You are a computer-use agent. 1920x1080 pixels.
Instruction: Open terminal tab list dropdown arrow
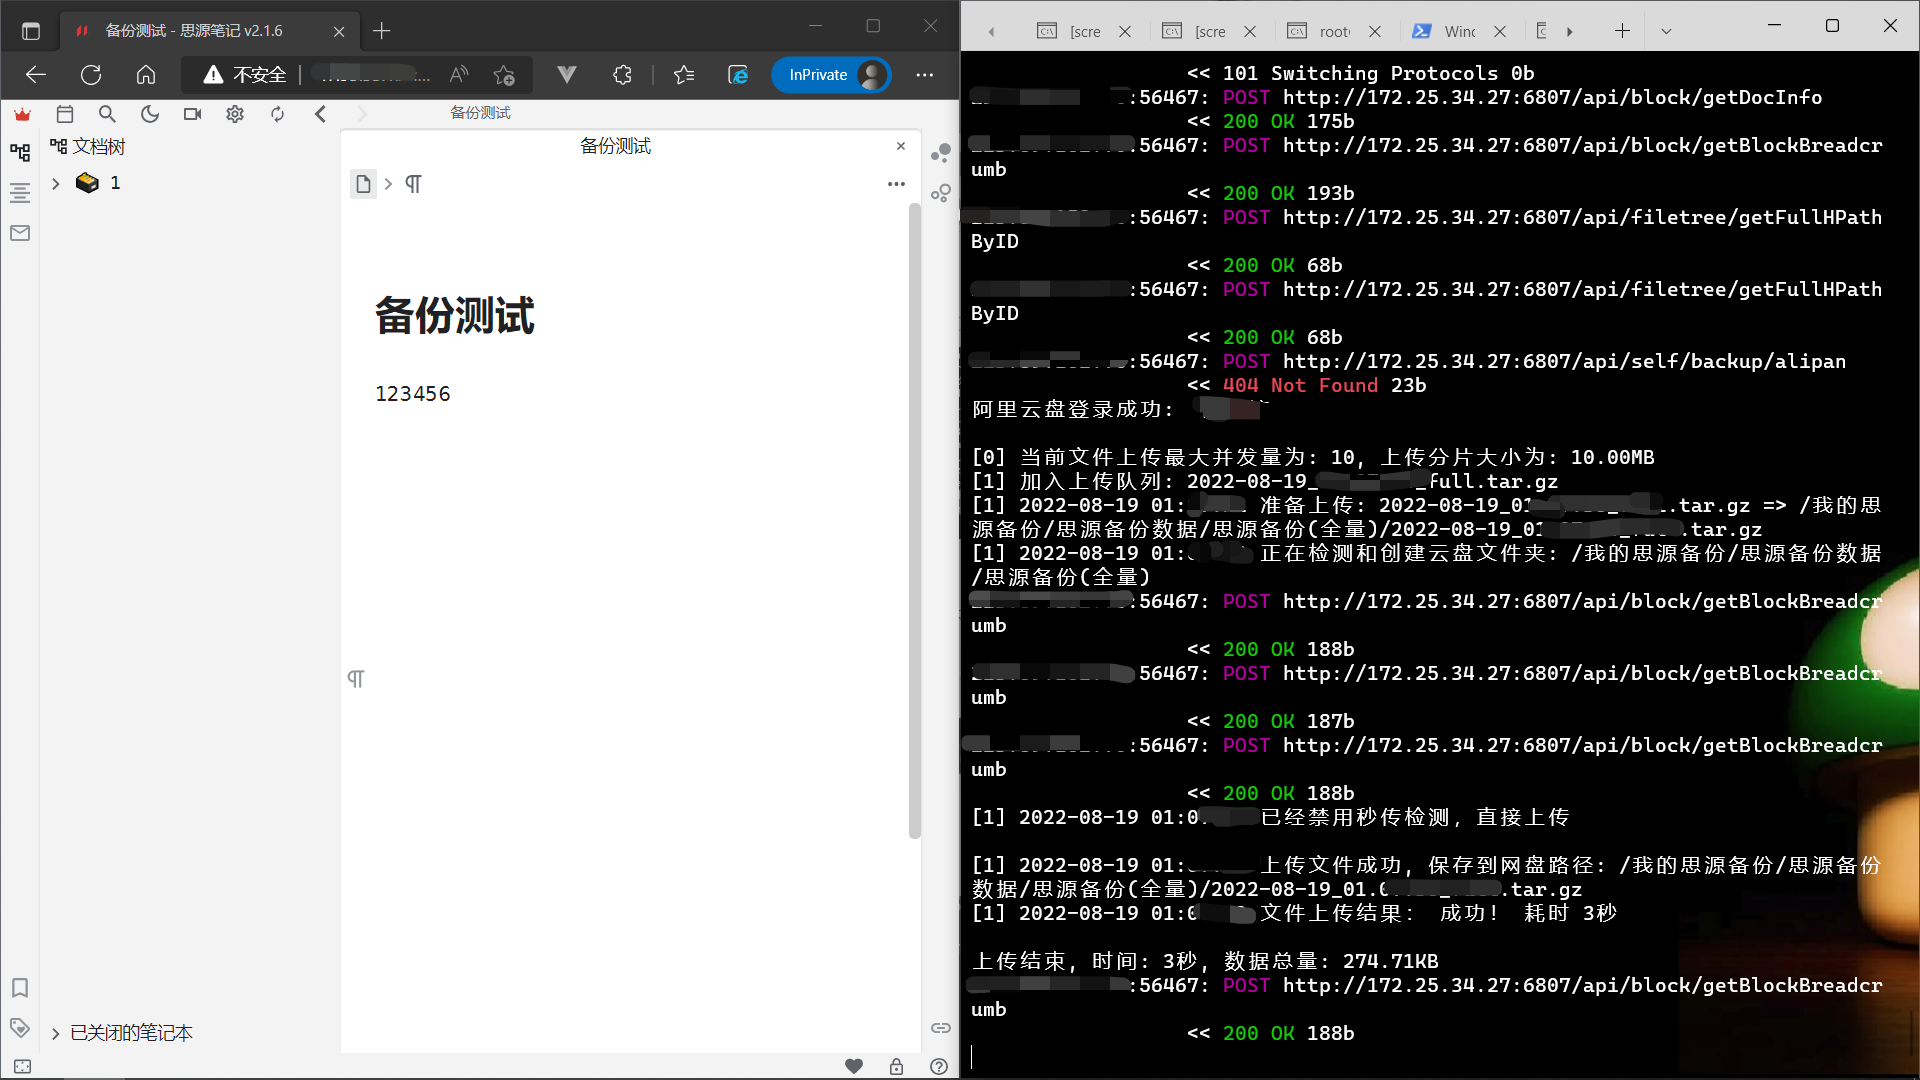tap(1666, 31)
